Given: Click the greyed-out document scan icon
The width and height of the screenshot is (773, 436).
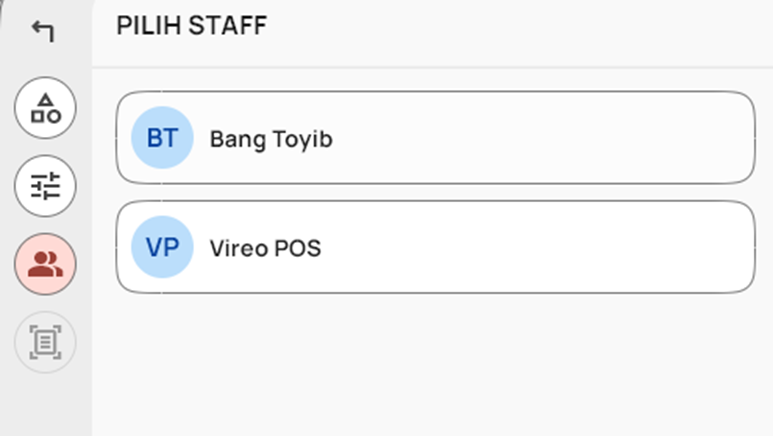Looking at the screenshot, I should pos(45,342).
